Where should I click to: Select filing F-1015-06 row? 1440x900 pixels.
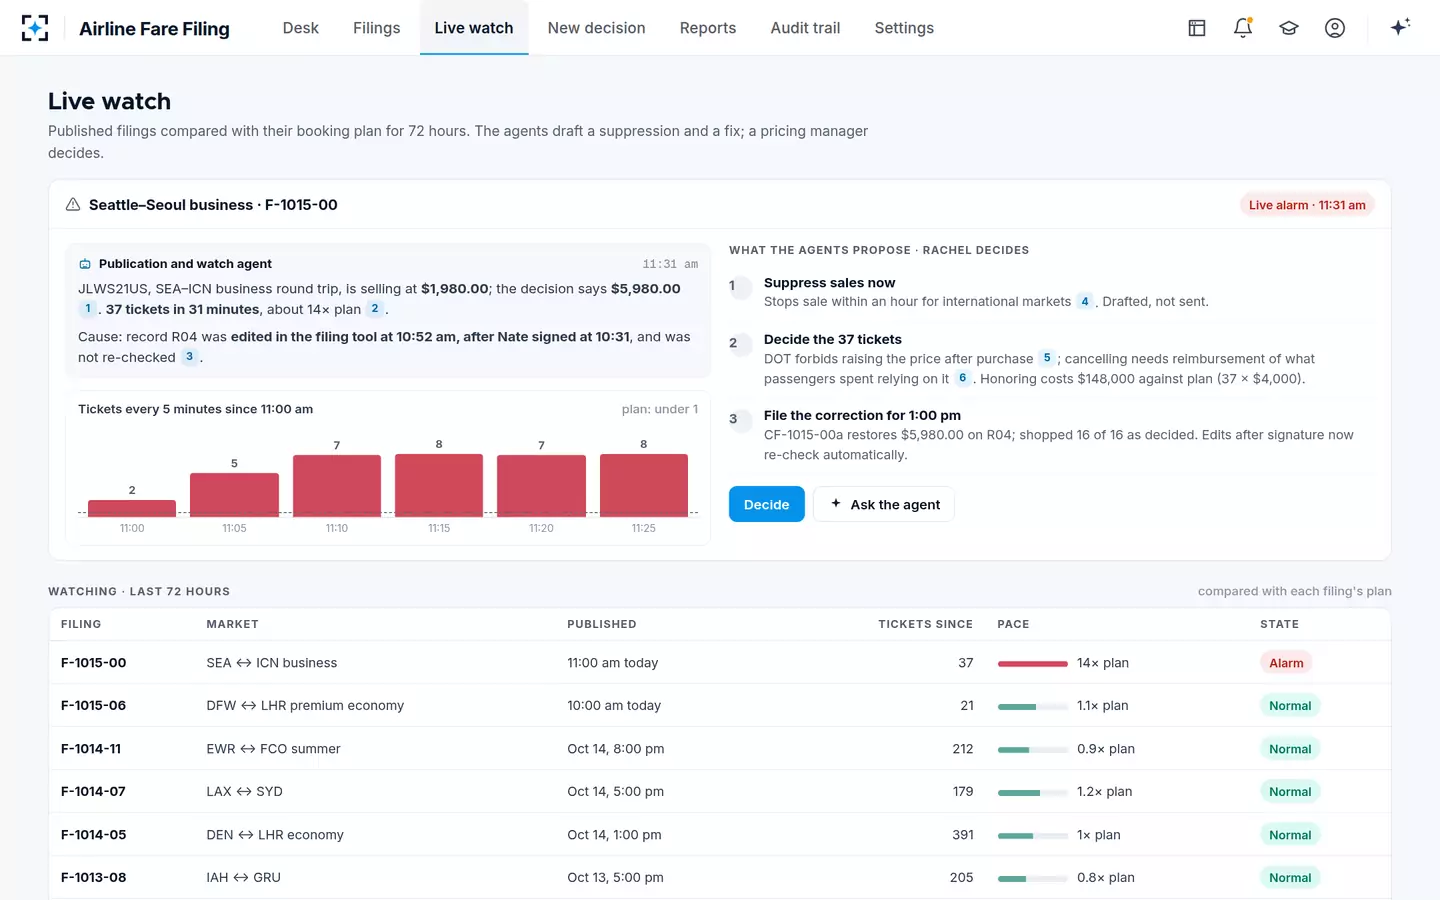coord(720,706)
